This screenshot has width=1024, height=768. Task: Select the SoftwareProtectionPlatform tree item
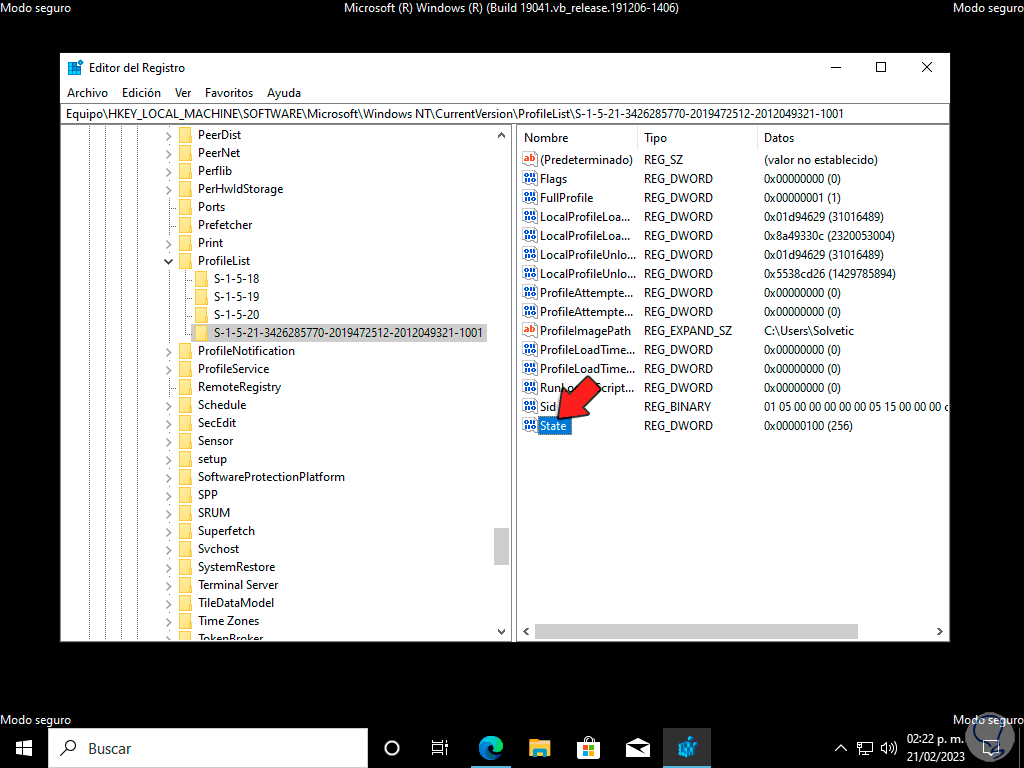(271, 477)
